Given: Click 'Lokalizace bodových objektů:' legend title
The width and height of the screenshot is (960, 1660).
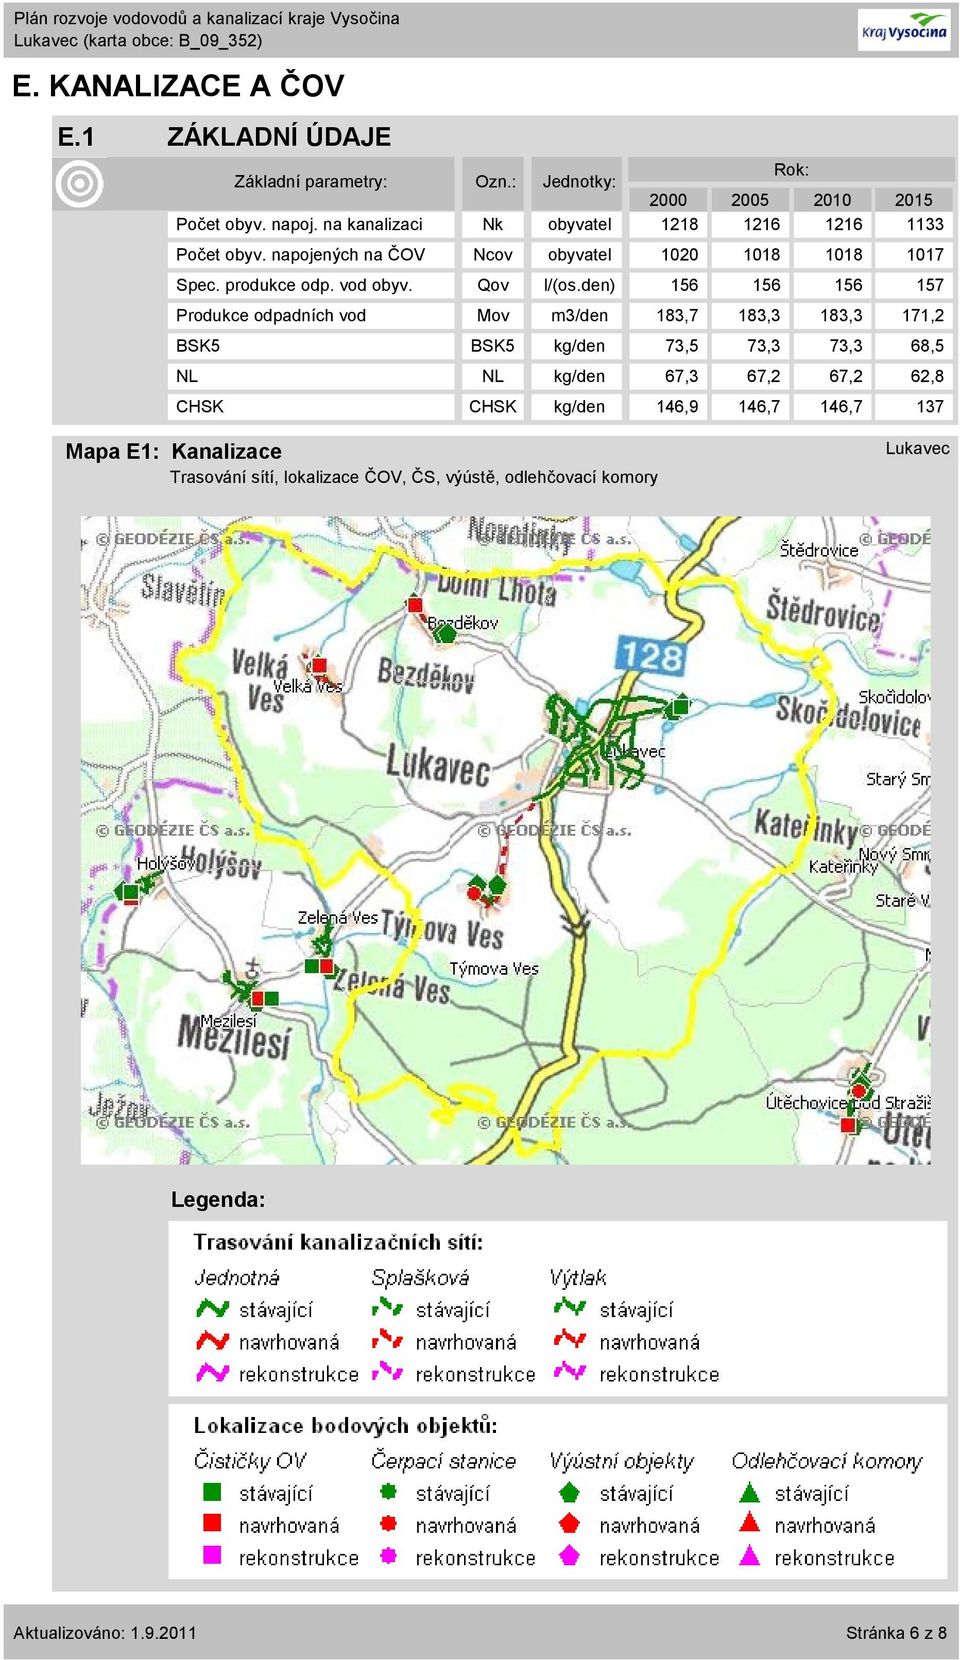Looking at the screenshot, I should pos(345,1425).
